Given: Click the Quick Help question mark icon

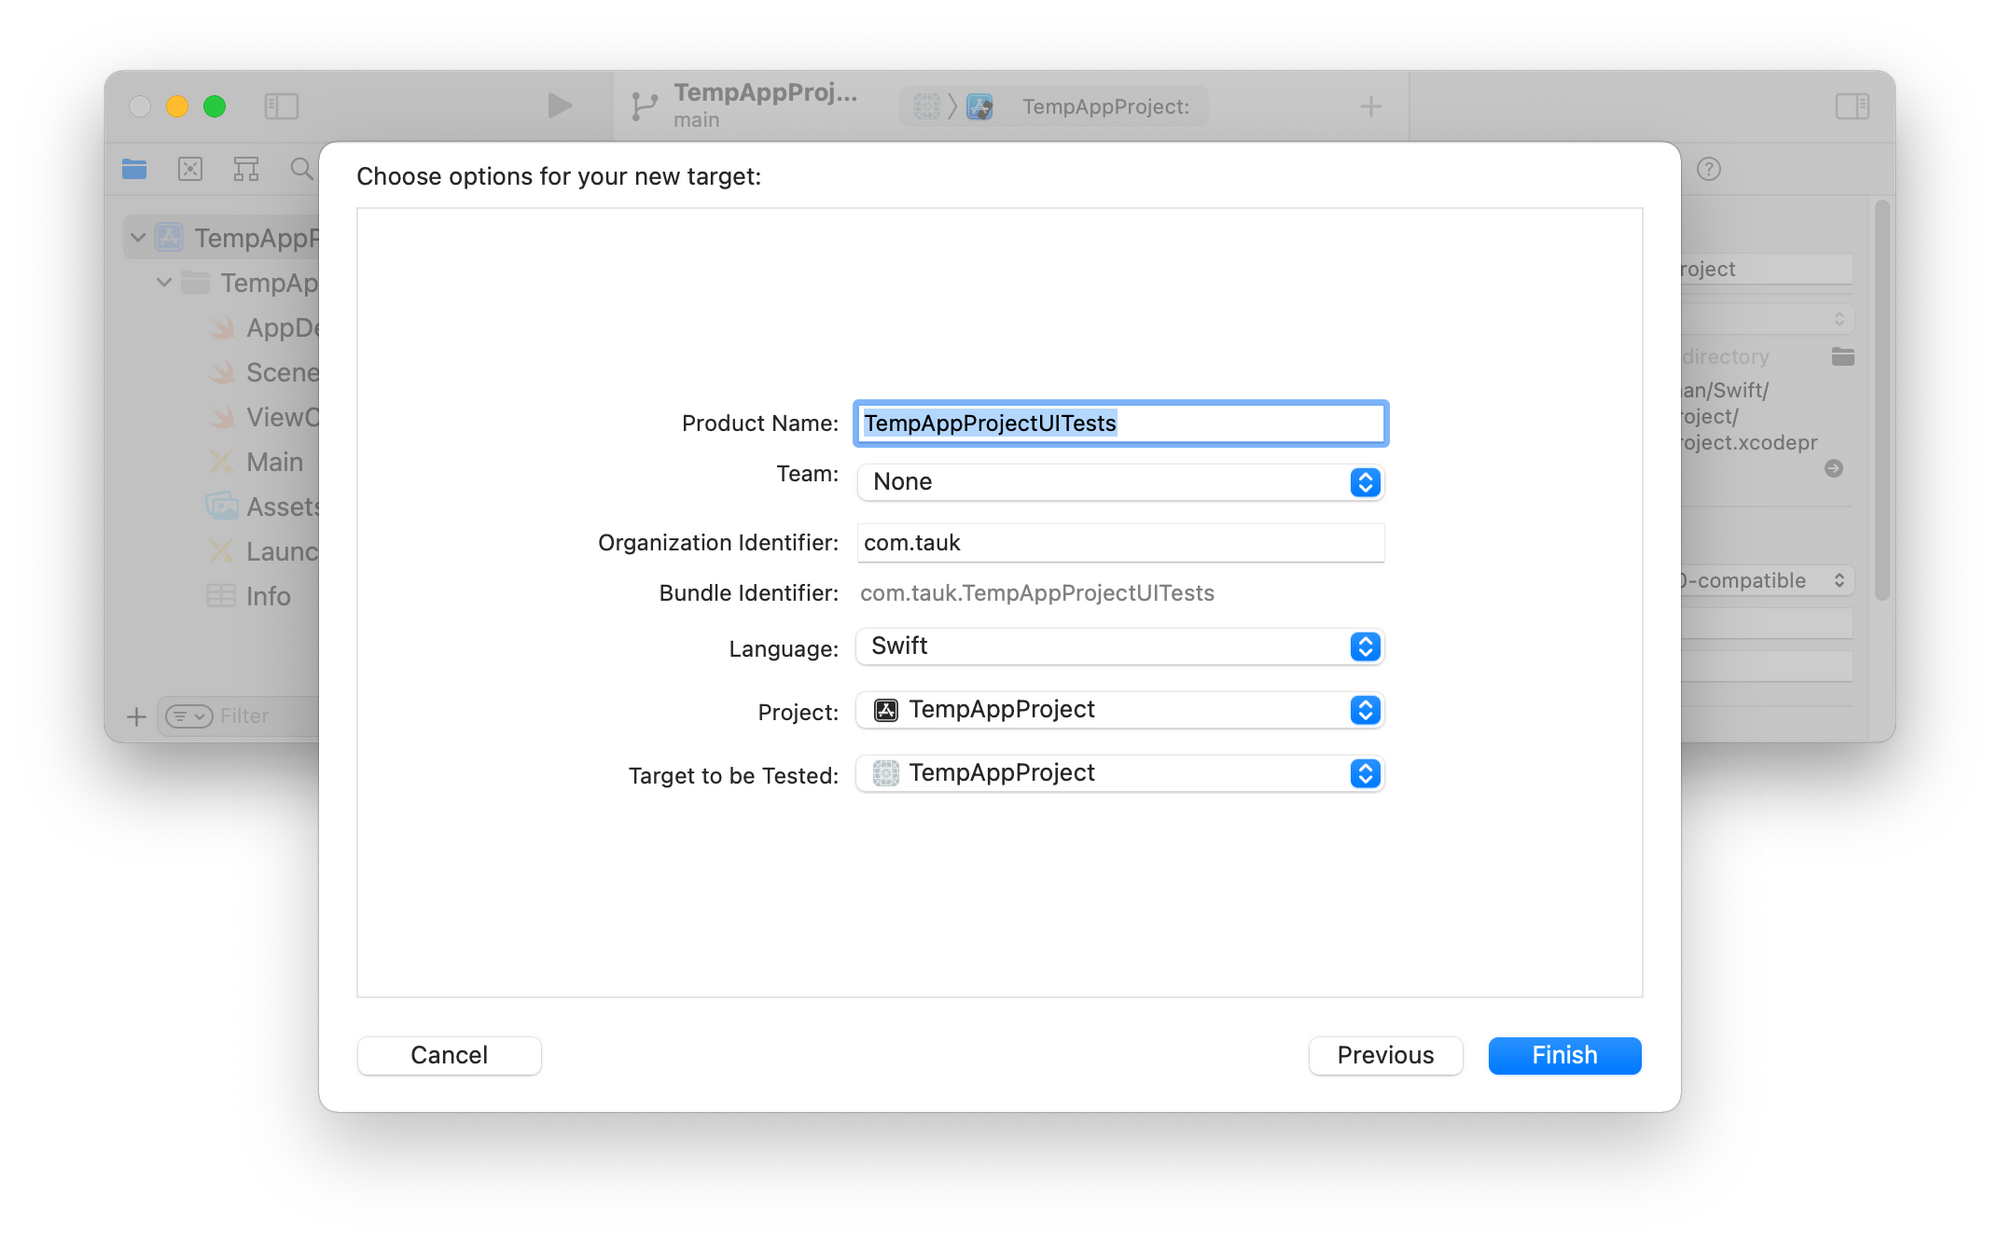Looking at the screenshot, I should [x=1709, y=169].
